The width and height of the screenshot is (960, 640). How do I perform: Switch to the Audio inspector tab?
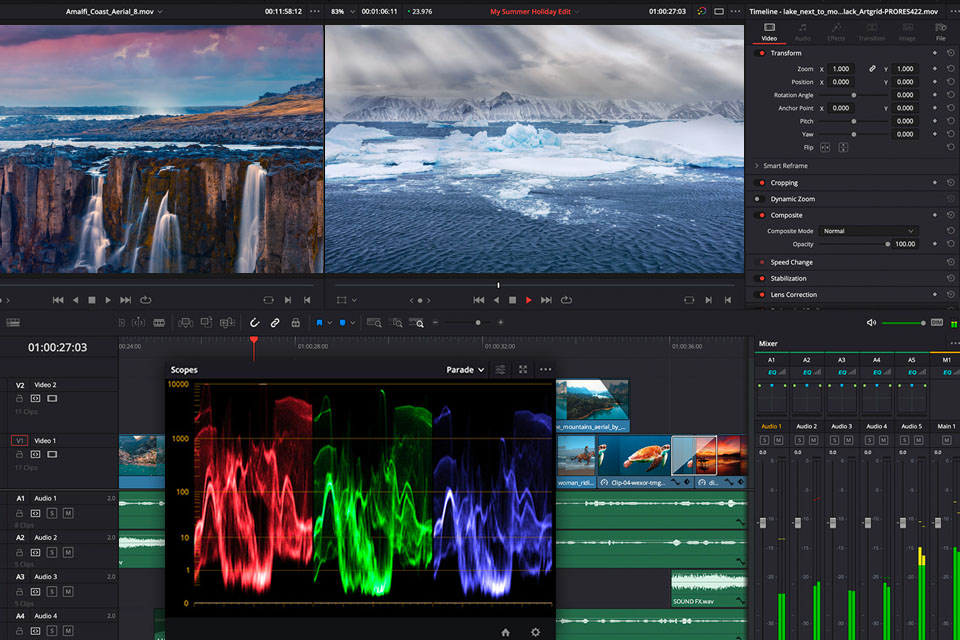[802, 32]
